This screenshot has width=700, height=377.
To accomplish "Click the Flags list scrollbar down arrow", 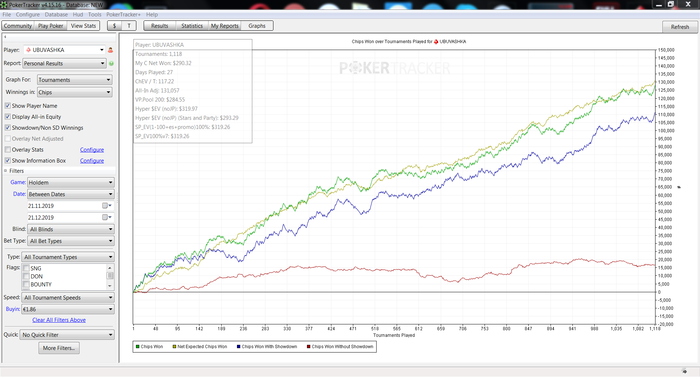I will point(110,285).
